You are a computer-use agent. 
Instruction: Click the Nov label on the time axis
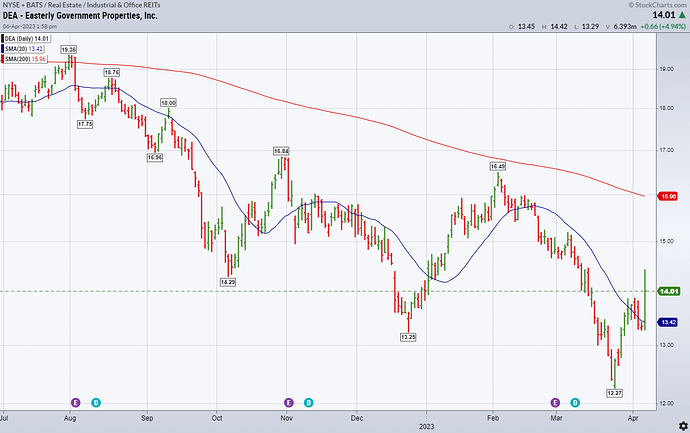[286, 418]
